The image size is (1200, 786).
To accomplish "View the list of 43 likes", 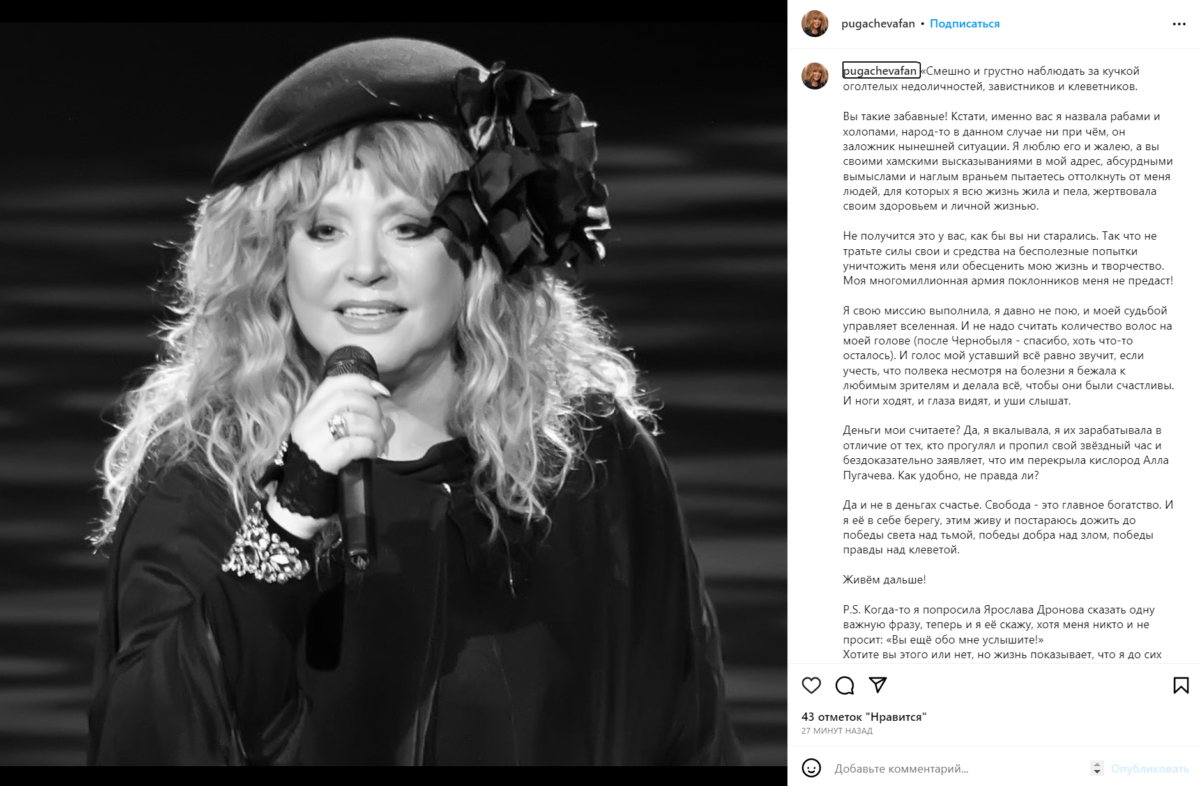I will point(864,717).
